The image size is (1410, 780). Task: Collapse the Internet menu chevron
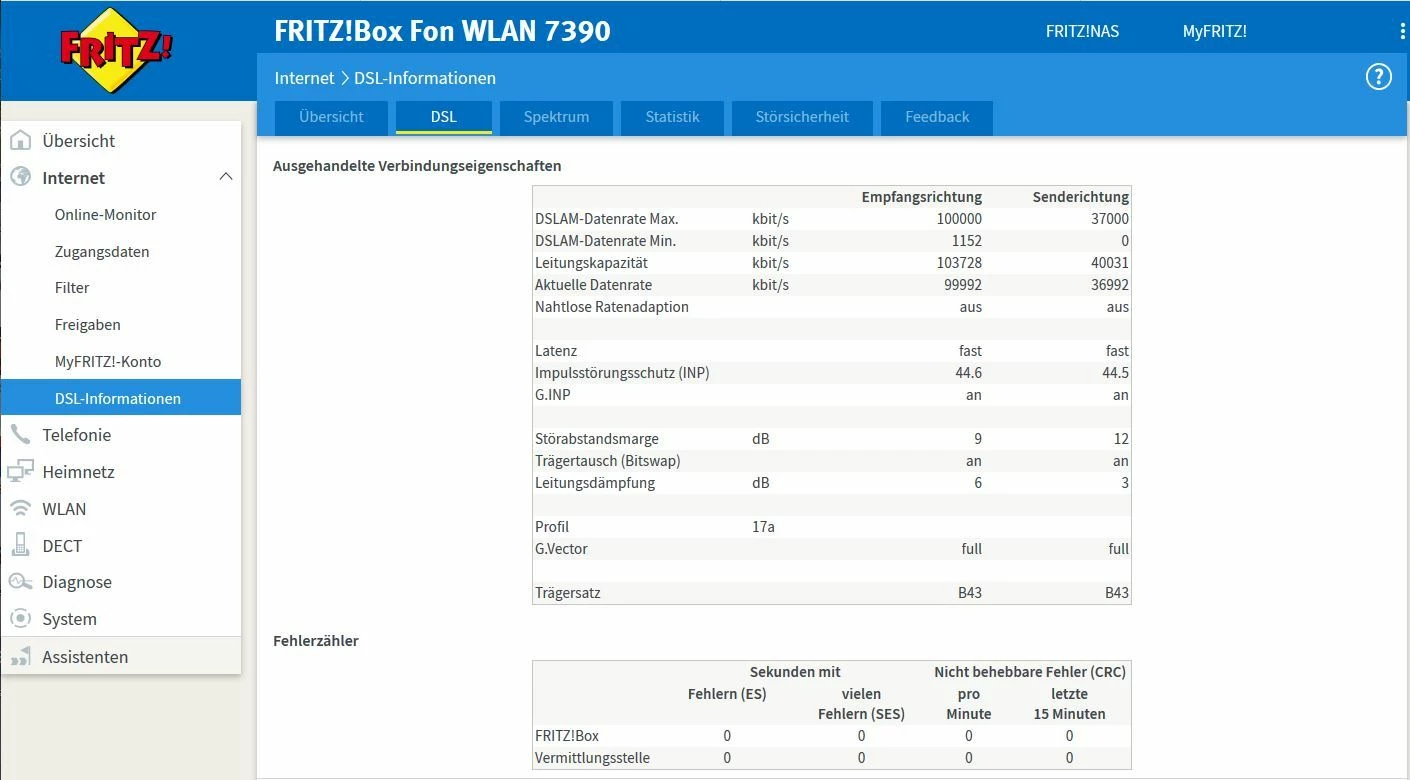click(226, 177)
